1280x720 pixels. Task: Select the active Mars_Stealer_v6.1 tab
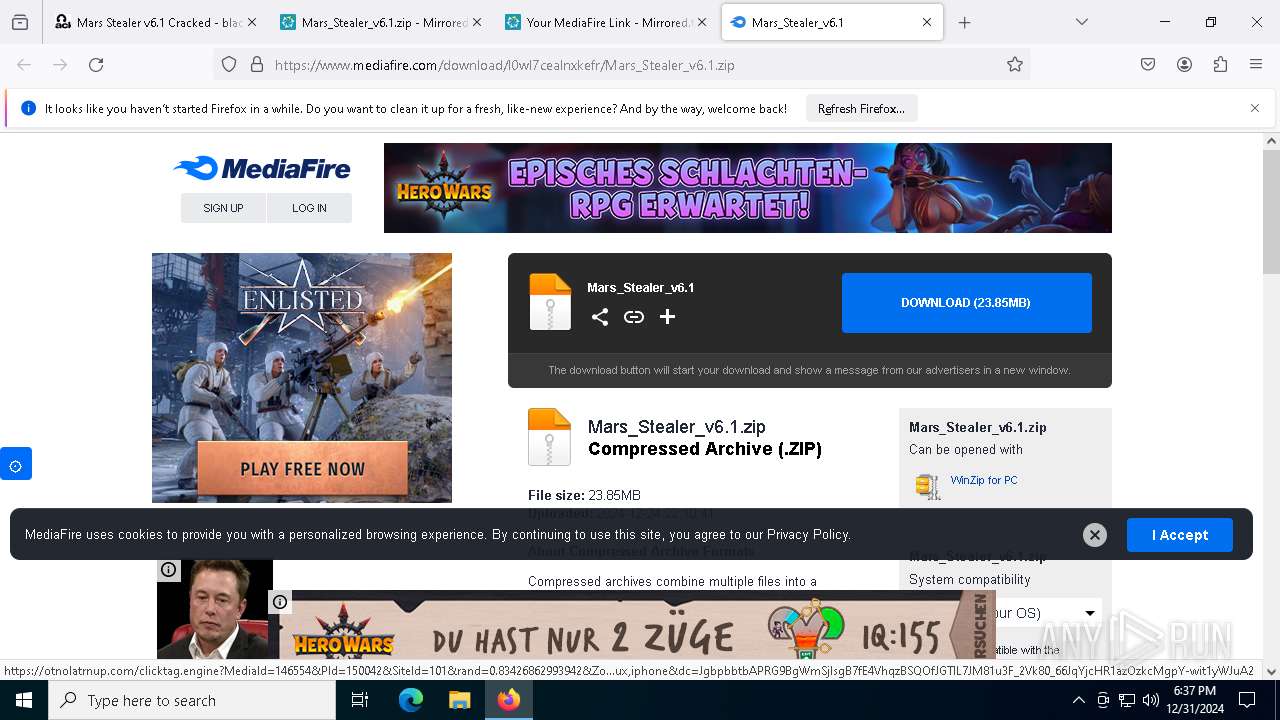point(832,22)
